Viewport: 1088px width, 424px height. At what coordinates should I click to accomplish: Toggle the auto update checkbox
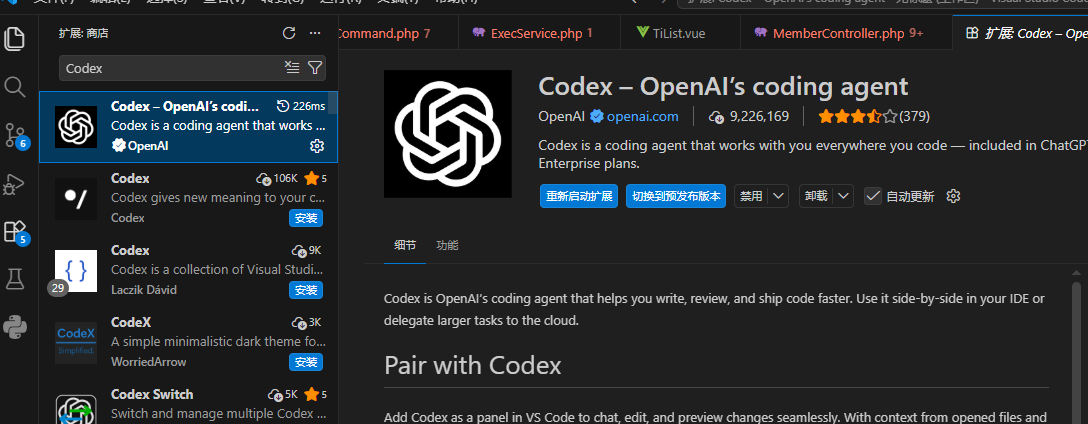point(873,196)
